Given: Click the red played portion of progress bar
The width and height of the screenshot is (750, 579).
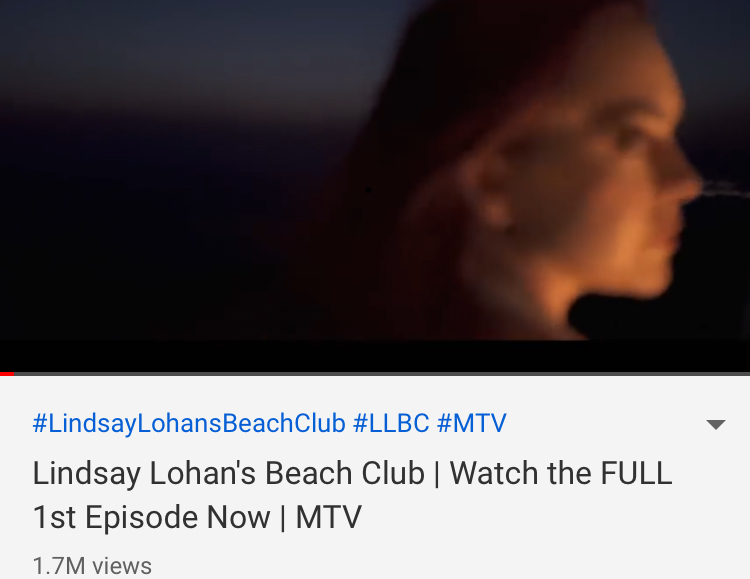Looking at the screenshot, I should click(x=7, y=374).
